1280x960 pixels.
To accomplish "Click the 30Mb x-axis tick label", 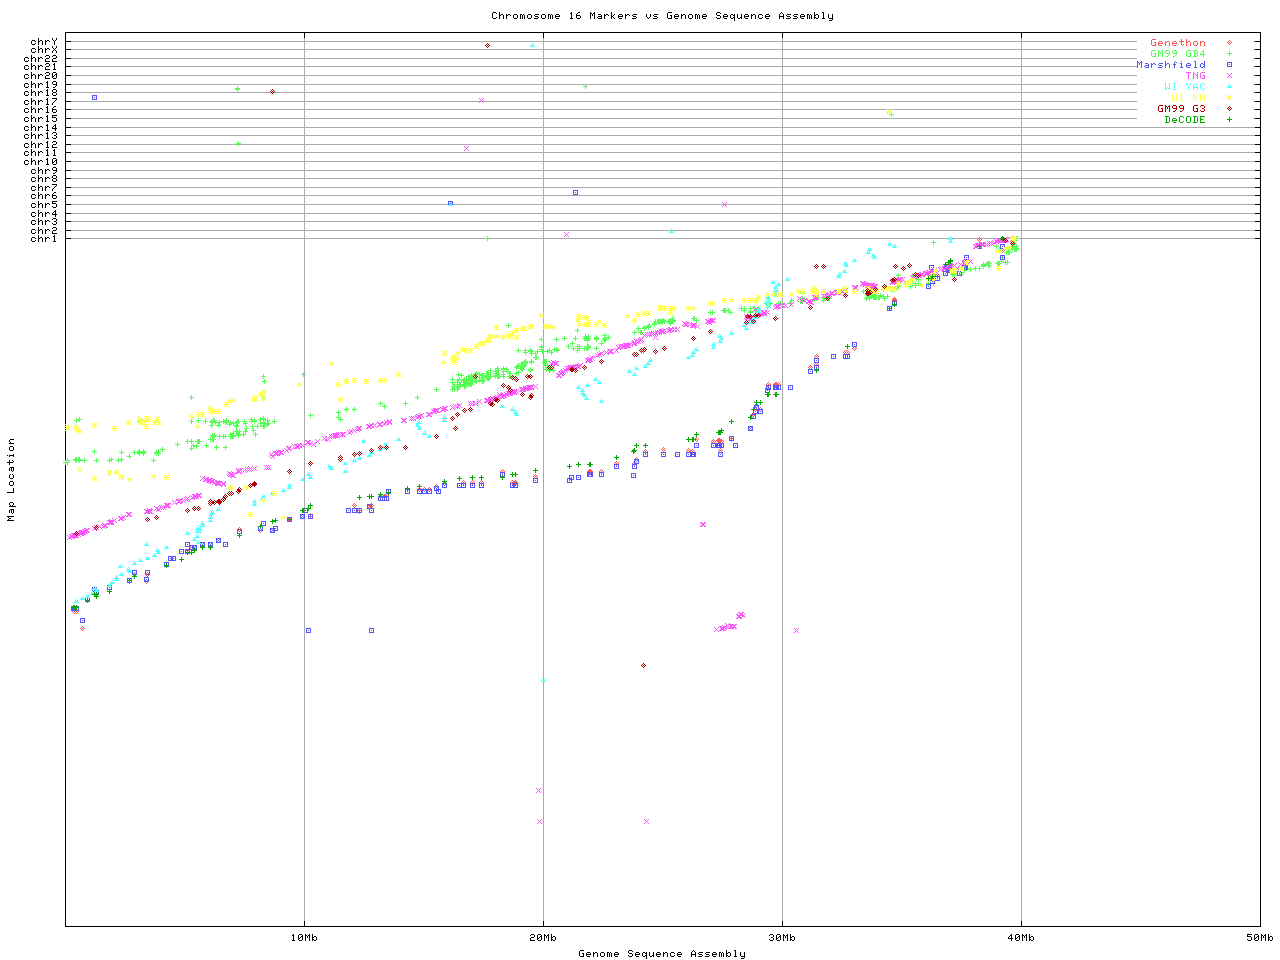I will 782,938.
